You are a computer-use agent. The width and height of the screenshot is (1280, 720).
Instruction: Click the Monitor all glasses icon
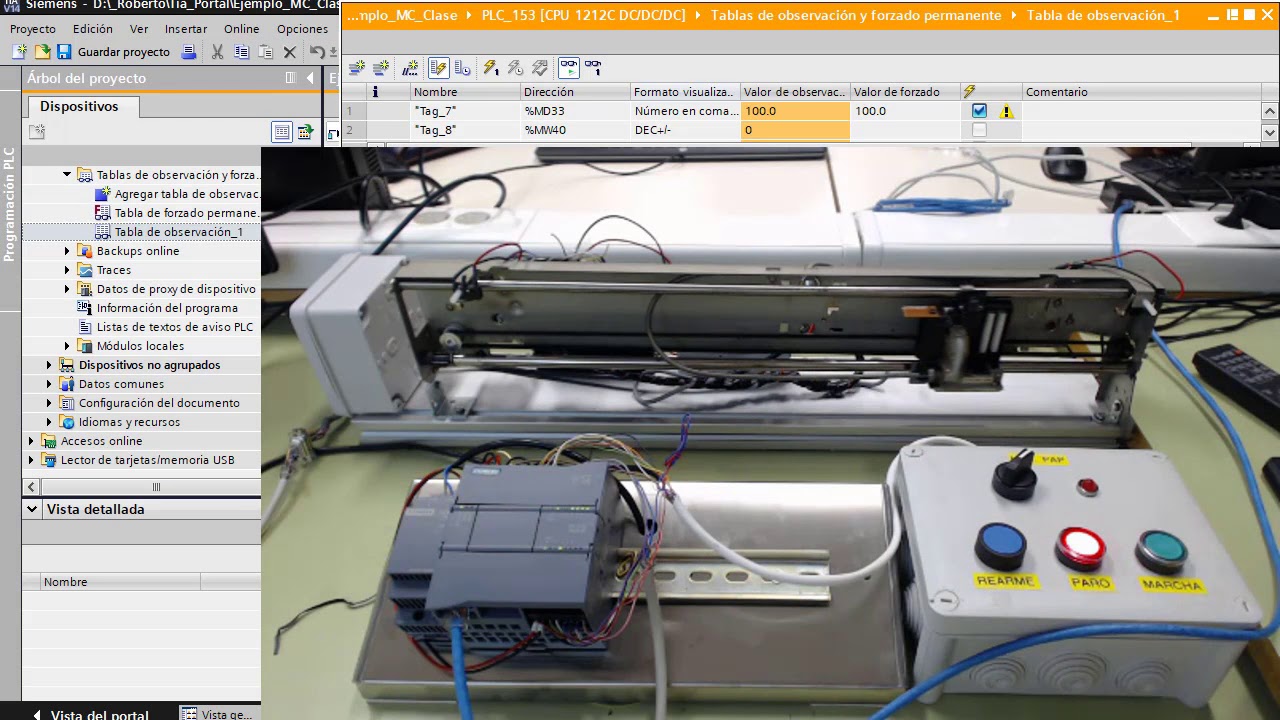pyautogui.click(x=569, y=68)
